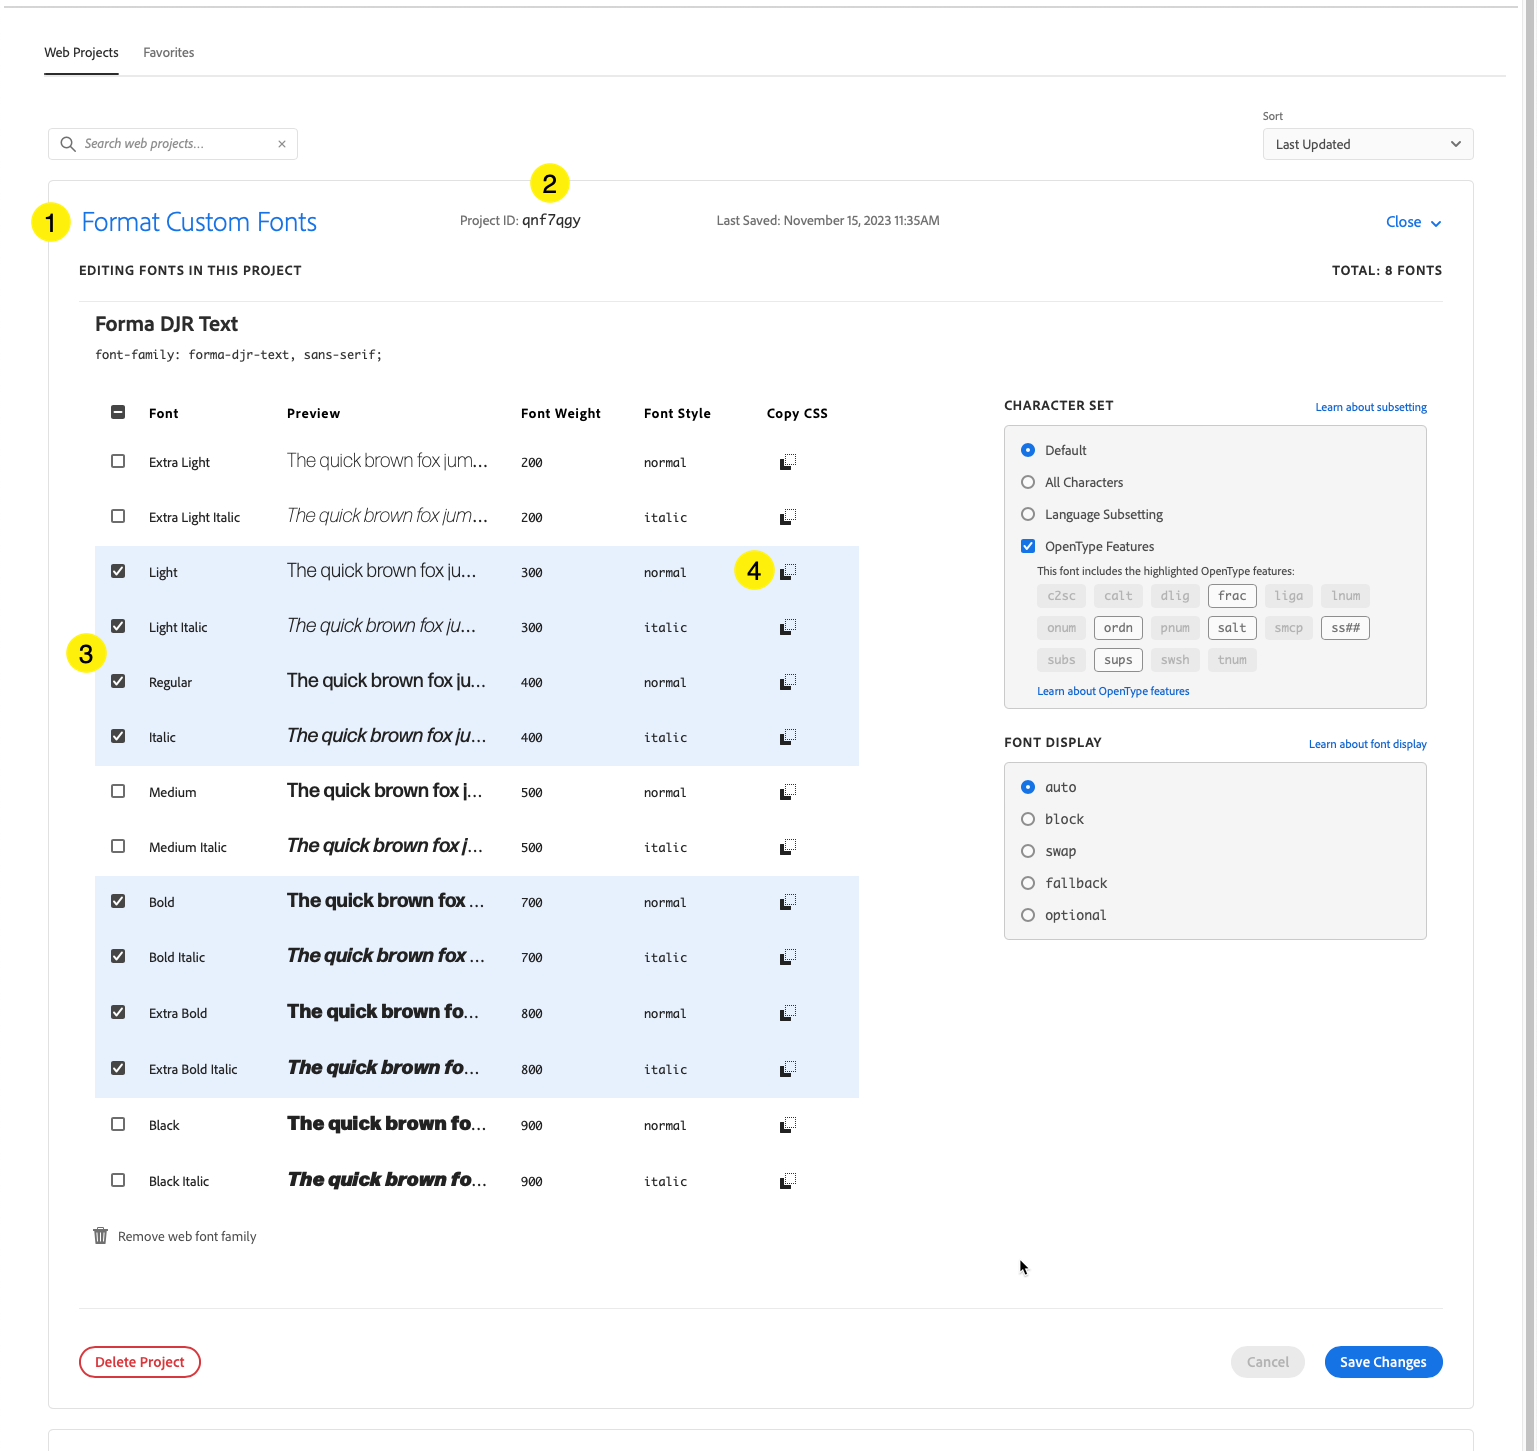Select Language Subsetting option
The width and height of the screenshot is (1537, 1451).
1028,514
